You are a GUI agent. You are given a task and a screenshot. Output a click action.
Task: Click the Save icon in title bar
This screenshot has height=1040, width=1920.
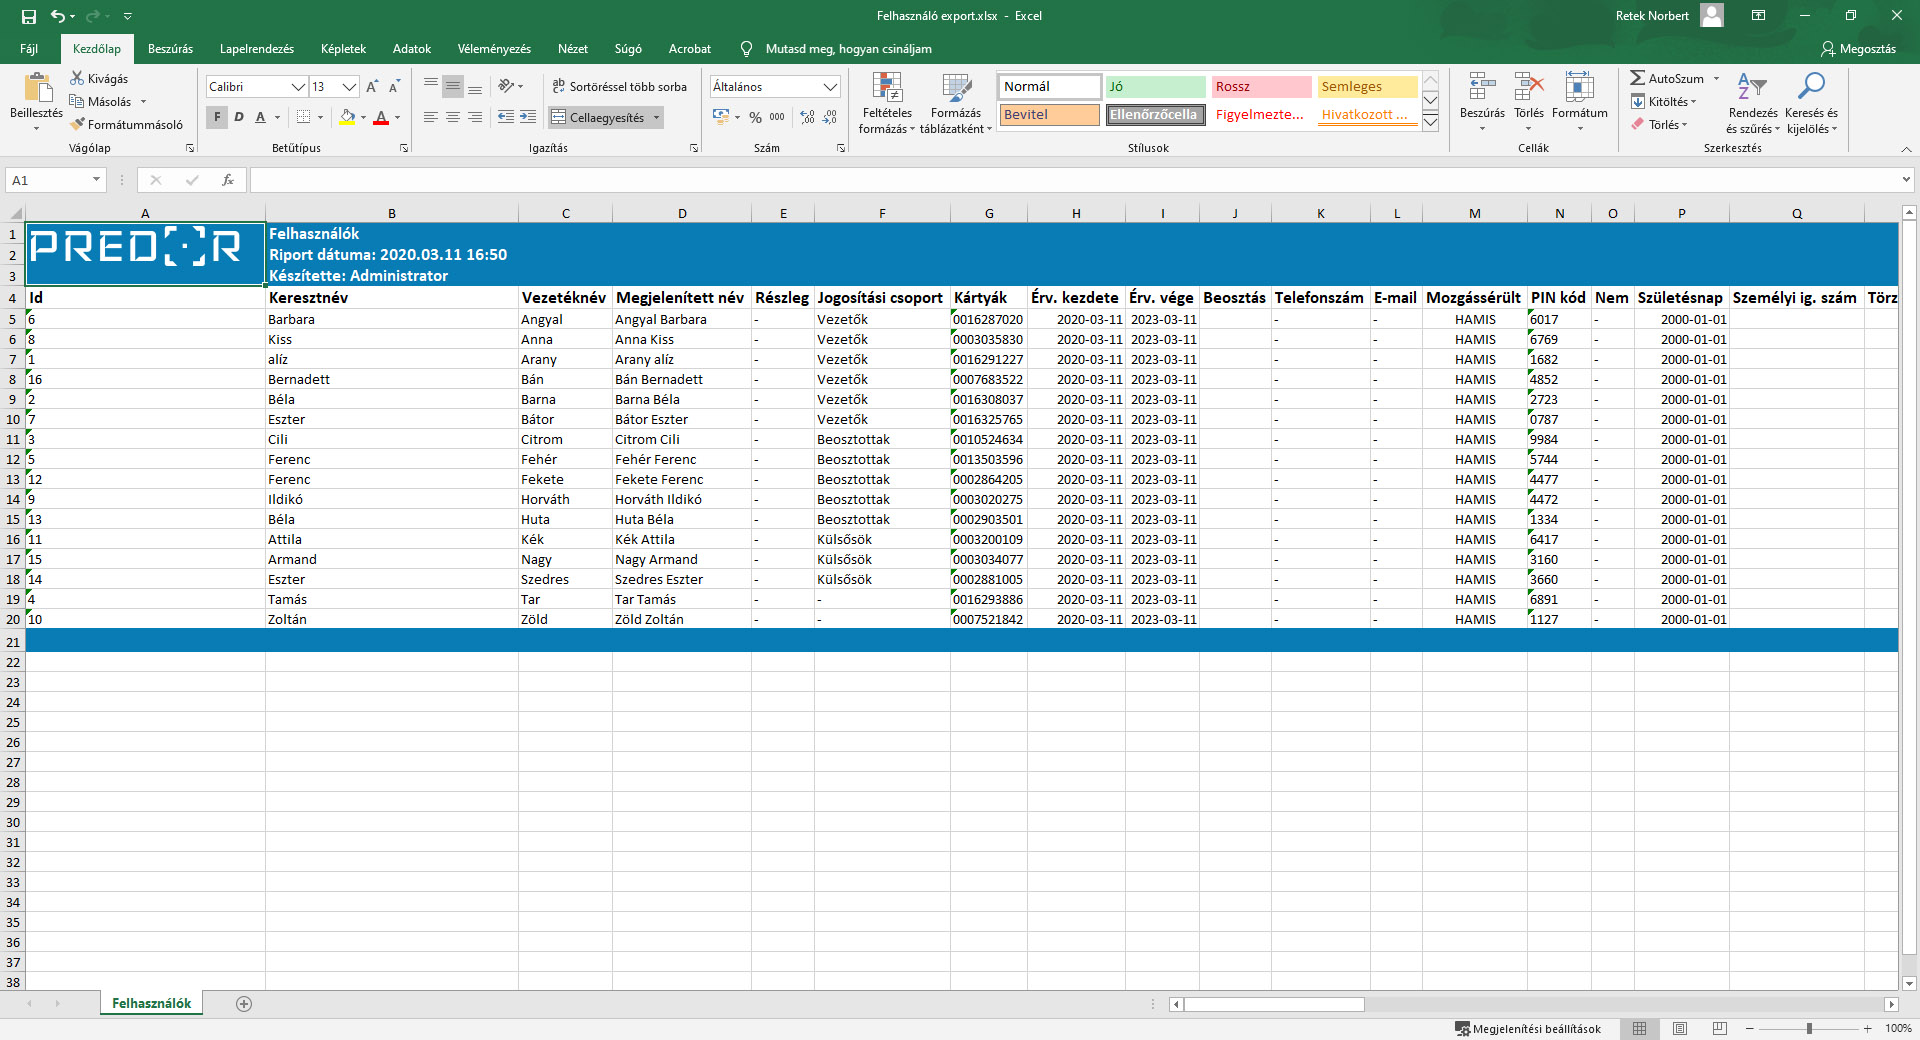point(29,16)
